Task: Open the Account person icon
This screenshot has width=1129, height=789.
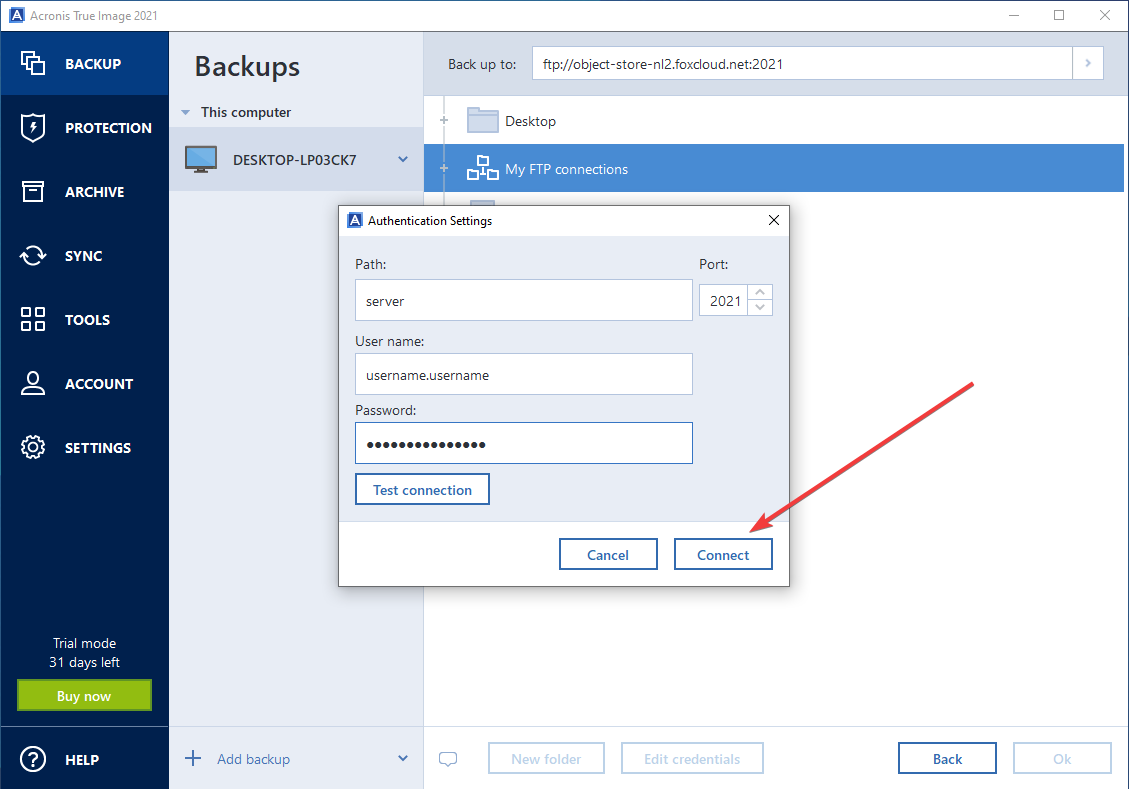Action: point(33,384)
